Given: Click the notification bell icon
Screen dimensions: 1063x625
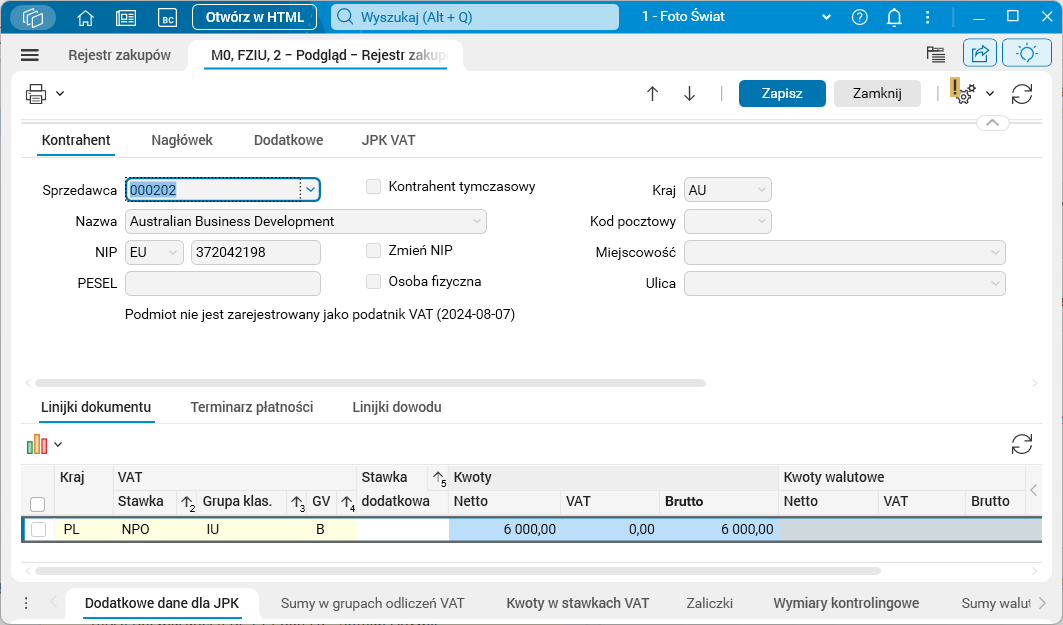Looking at the screenshot, I should [894, 17].
